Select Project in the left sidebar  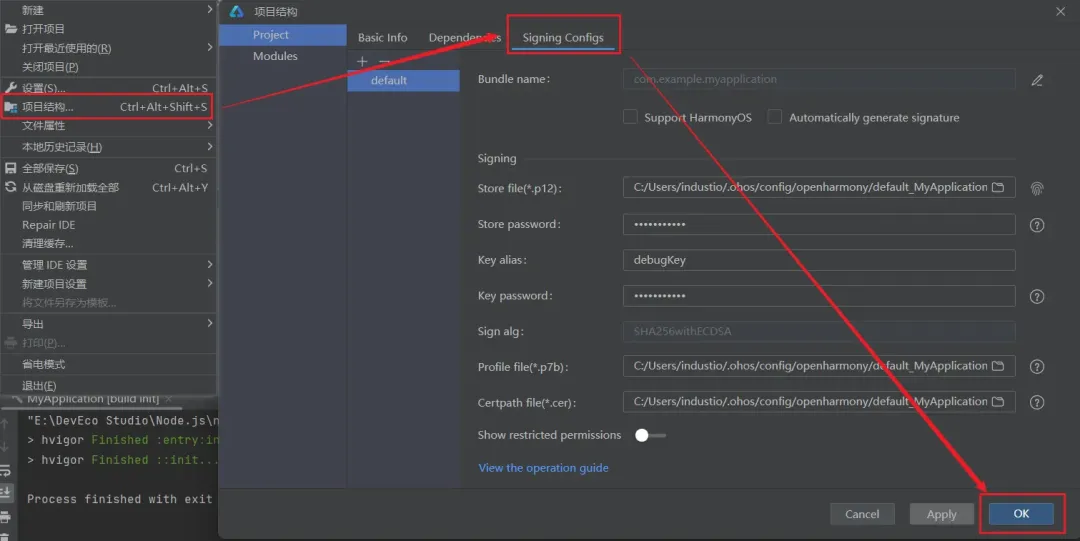point(282,34)
